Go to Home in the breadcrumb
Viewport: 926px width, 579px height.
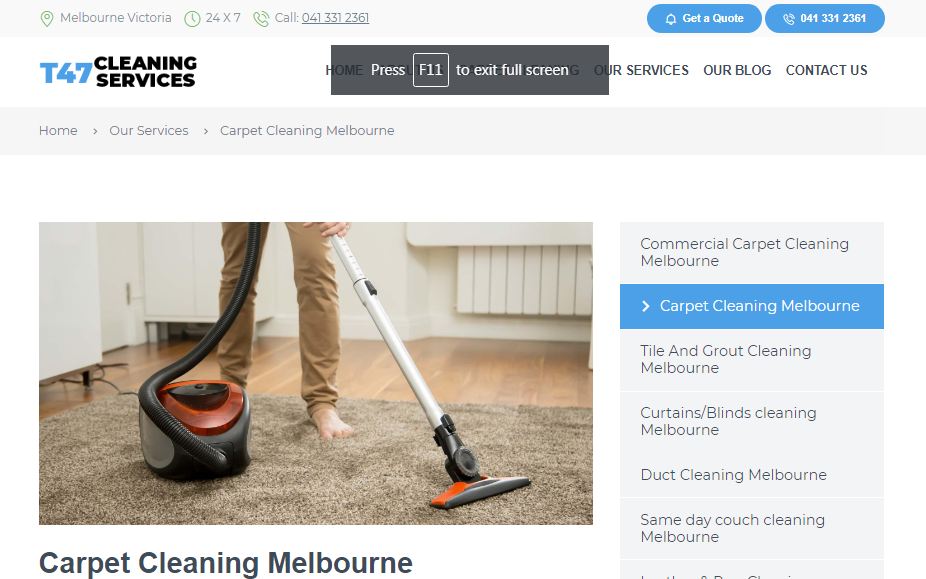(x=58, y=131)
